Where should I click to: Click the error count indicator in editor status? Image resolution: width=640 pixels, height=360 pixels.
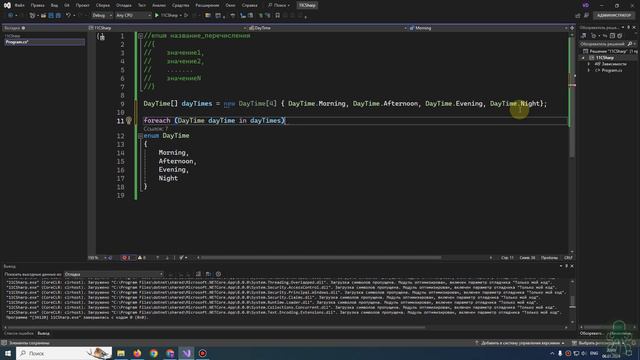(x=126, y=258)
